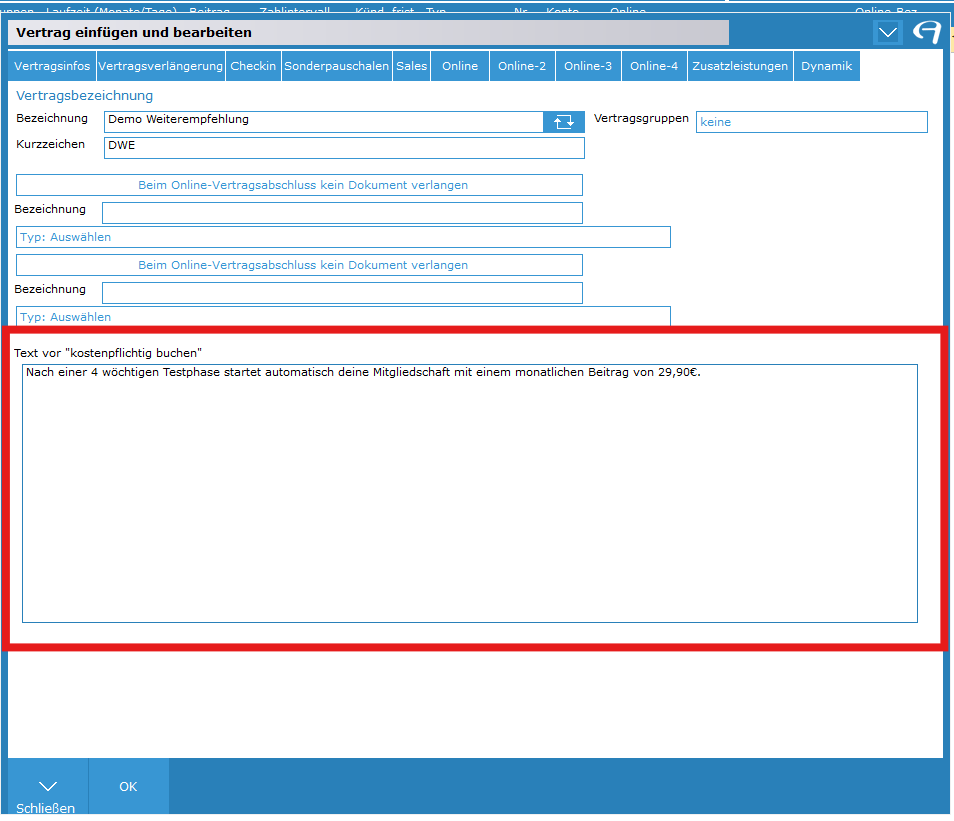Viewport: 954px width, 821px height.
Task: Open second 'Typ: Auswählen' dropdown
Action: click(x=343, y=316)
